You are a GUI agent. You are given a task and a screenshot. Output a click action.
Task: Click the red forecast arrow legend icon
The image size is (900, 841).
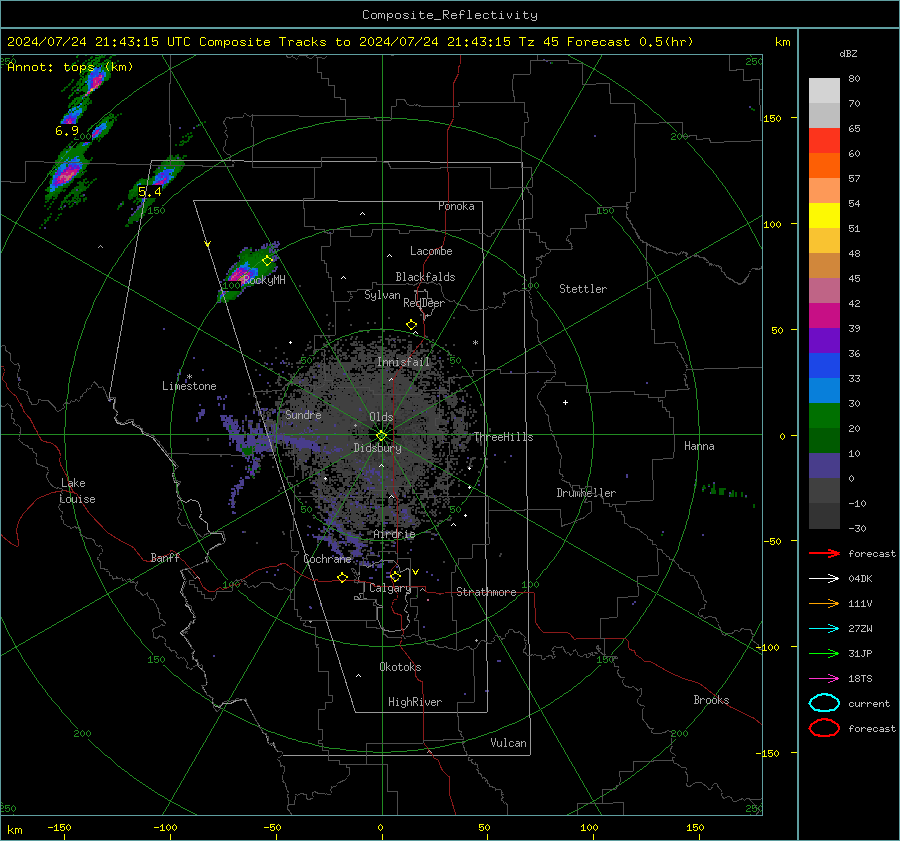click(x=824, y=553)
